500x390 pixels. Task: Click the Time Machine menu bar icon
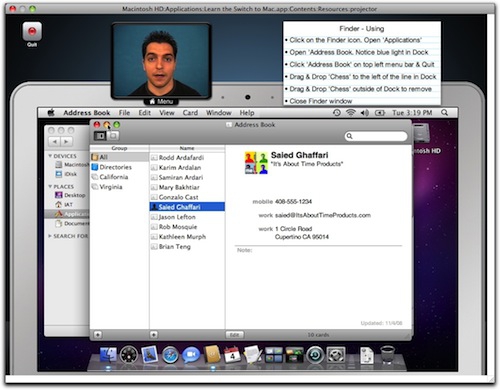(337, 113)
